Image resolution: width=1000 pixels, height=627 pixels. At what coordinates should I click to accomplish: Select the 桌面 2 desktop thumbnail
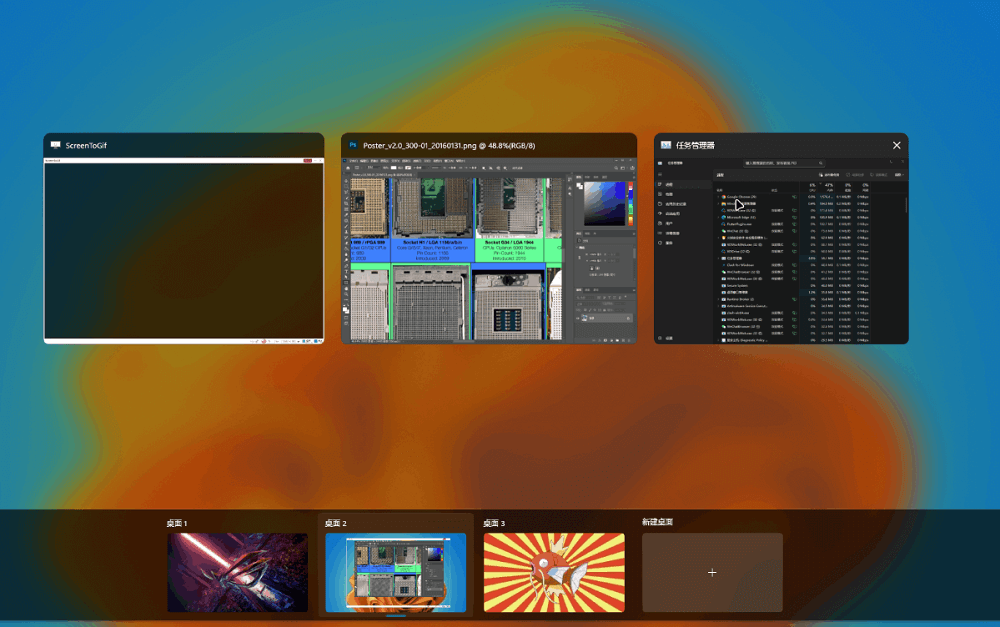point(395,572)
